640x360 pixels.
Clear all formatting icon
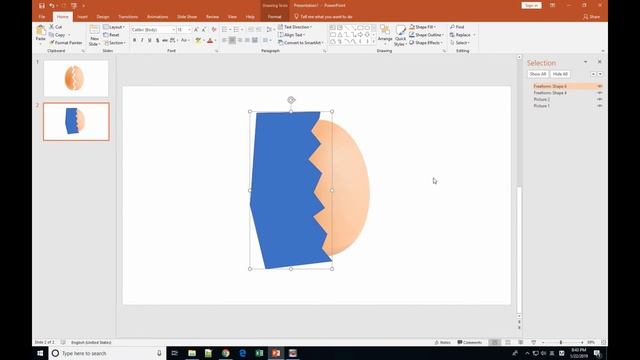pyautogui.click(x=214, y=30)
